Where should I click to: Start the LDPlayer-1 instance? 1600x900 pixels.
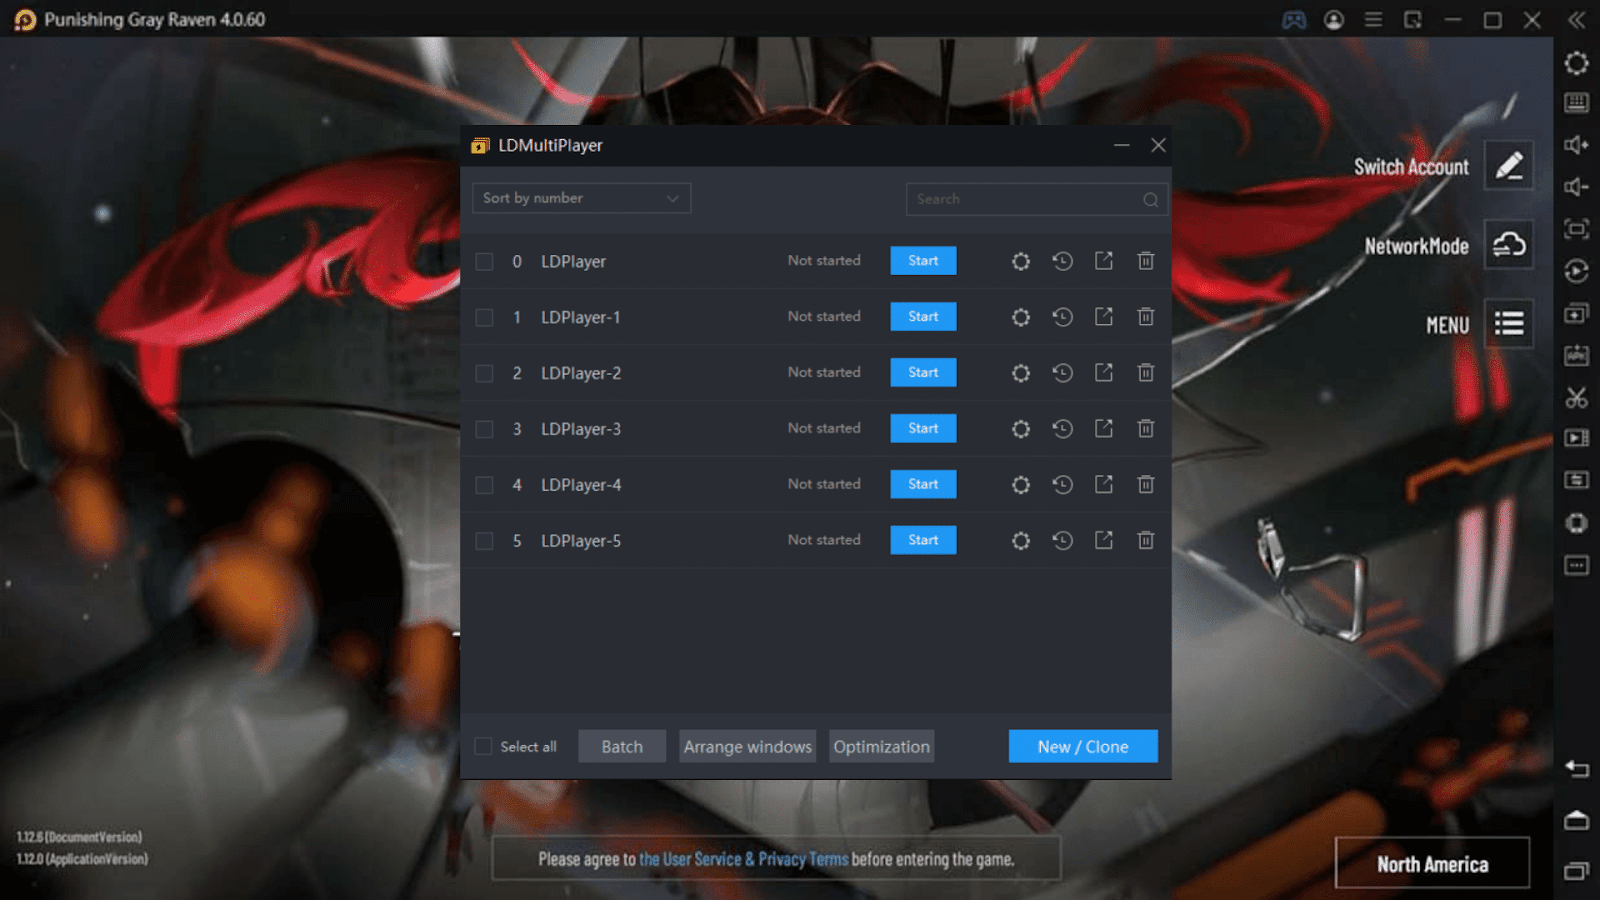(x=923, y=317)
